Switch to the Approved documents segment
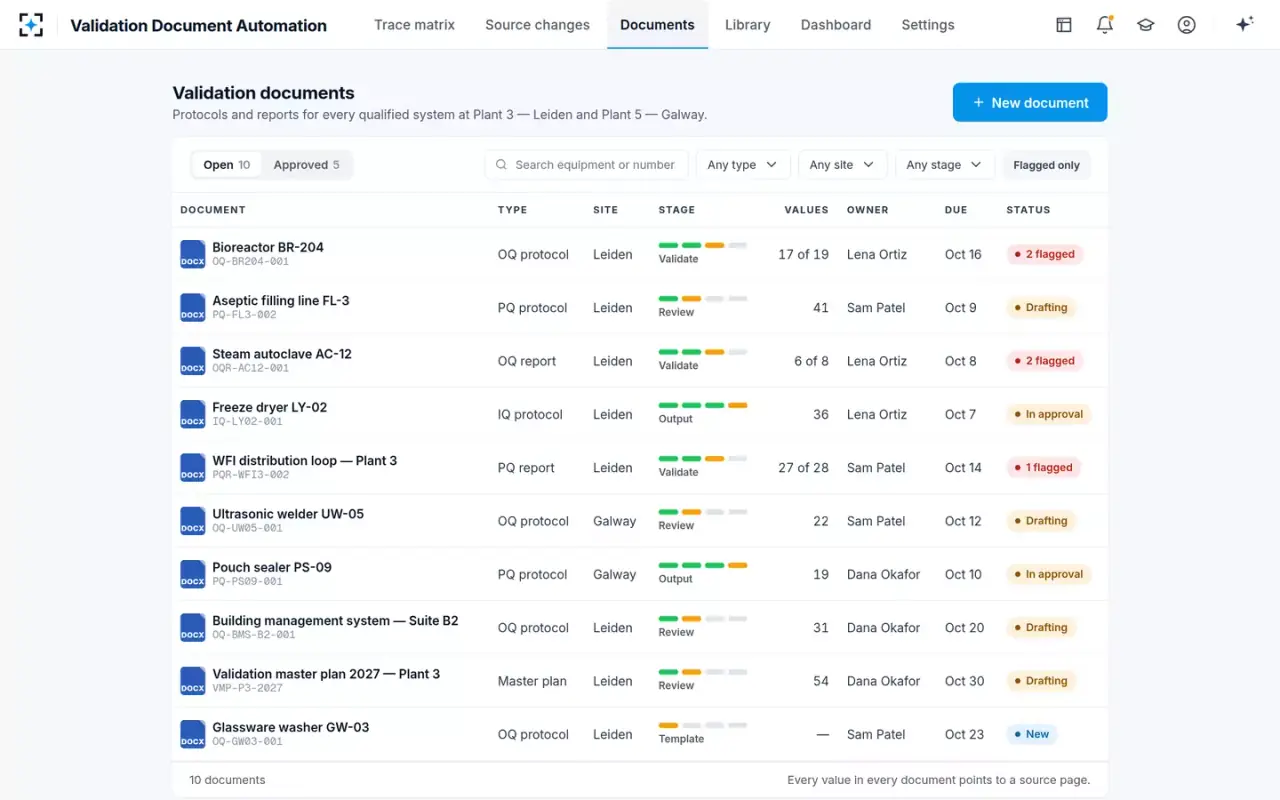 tap(306, 165)
